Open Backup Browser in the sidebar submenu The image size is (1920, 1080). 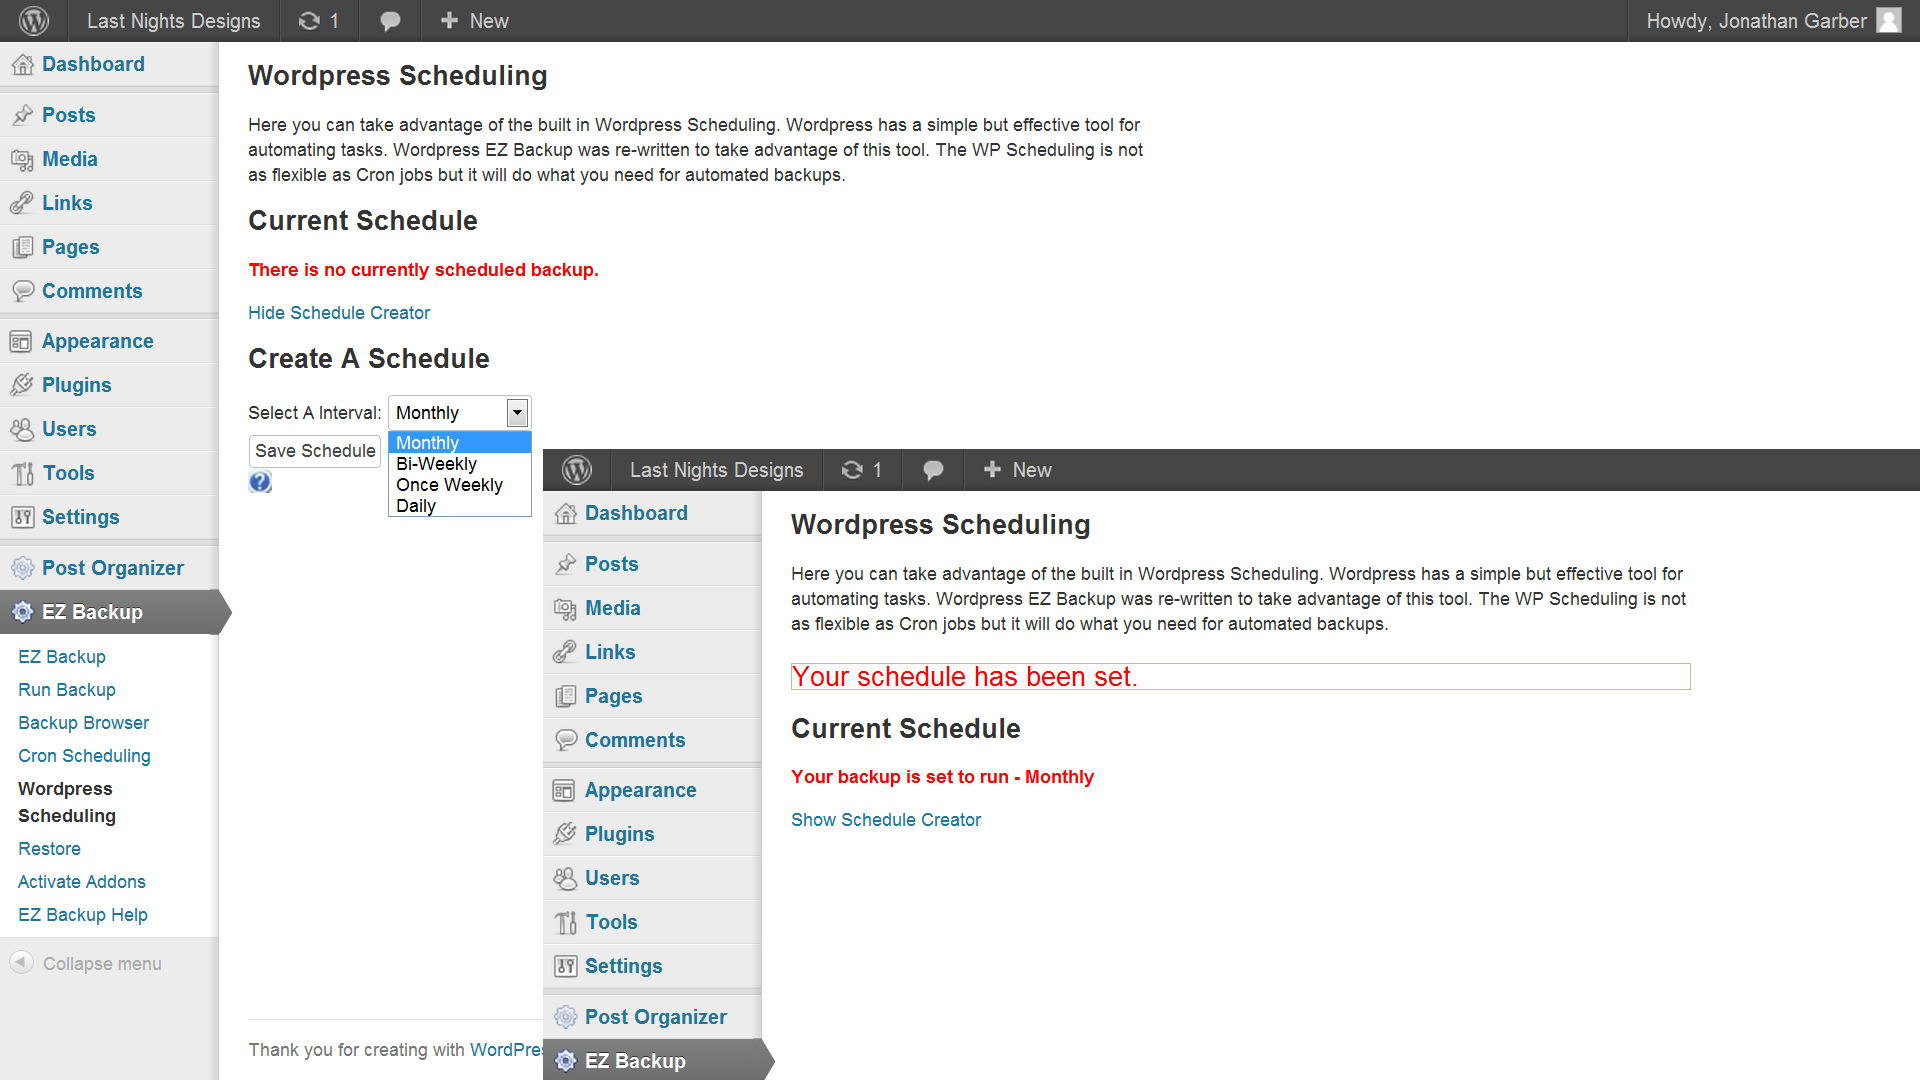[x=84, y=723]
